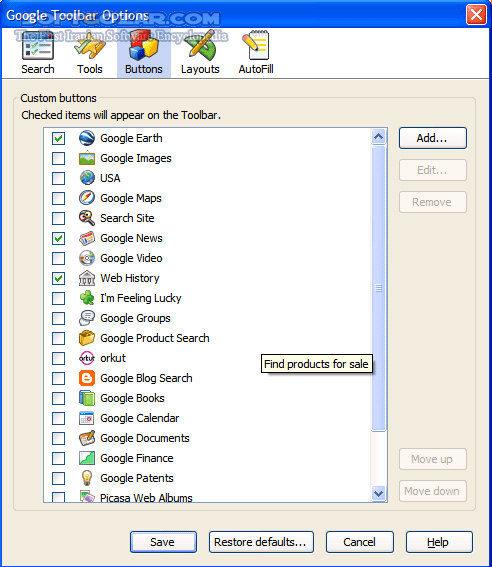Close the Google Toolbar Options window

pos(476,15)
